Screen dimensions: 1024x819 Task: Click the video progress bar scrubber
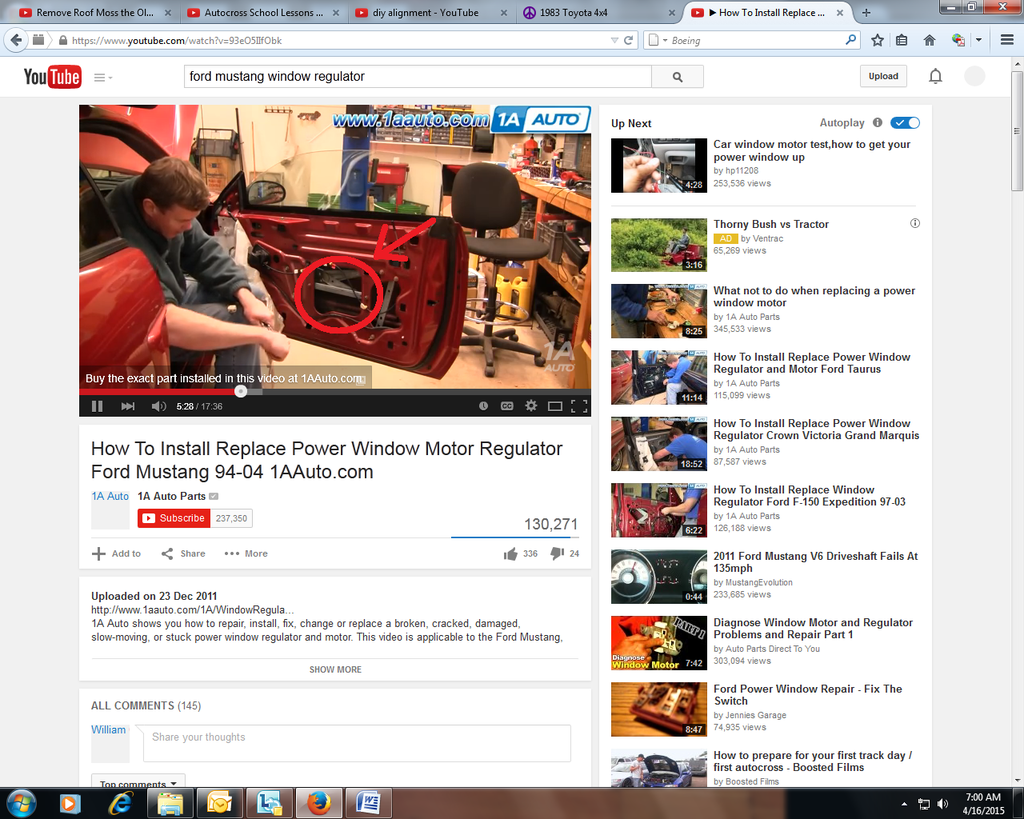pos(241,391)
